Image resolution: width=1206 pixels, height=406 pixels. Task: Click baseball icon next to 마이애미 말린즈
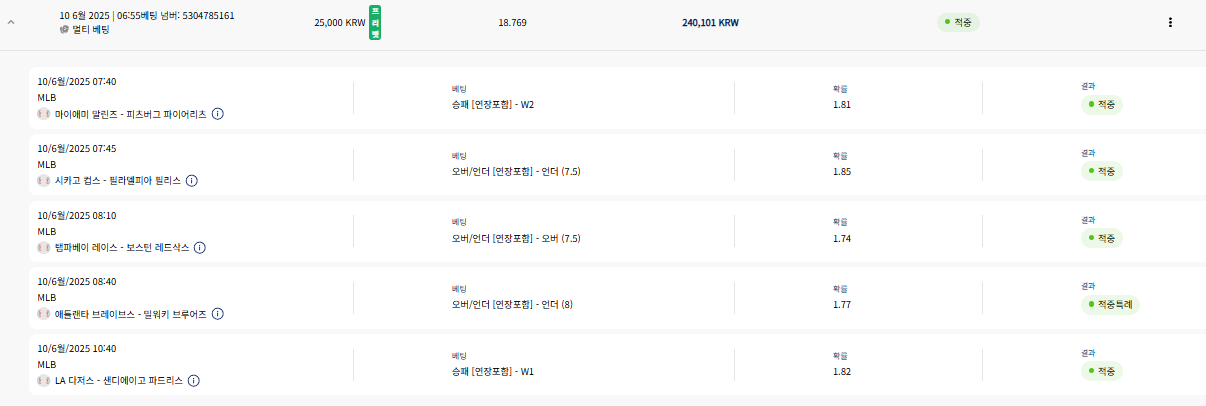tap(43, 114)
